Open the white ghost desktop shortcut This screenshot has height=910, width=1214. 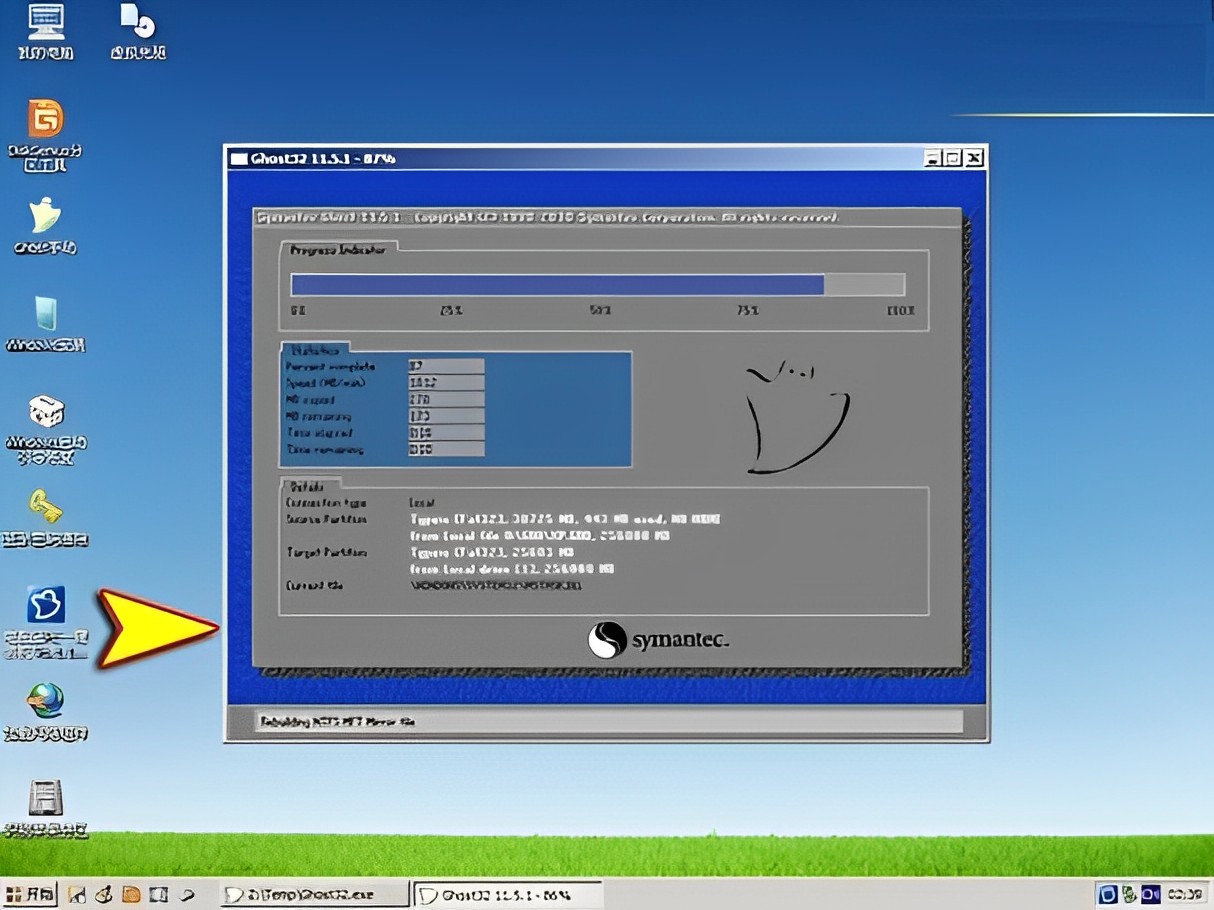45,216
